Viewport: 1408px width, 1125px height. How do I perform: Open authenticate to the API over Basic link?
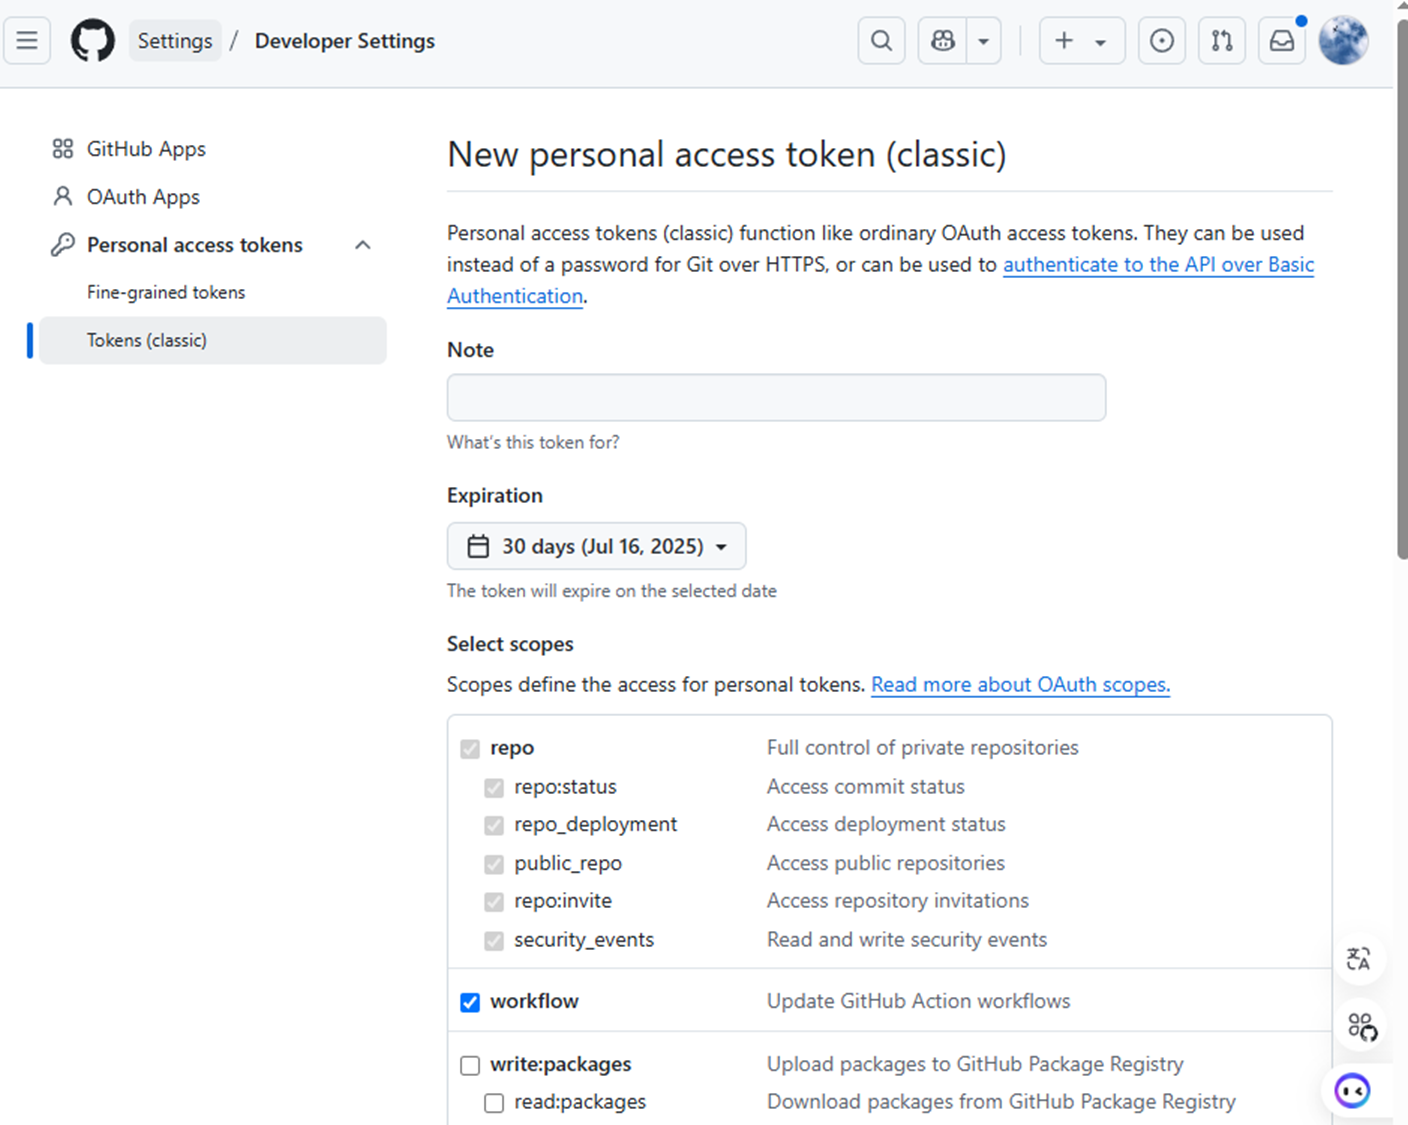coord(1158,264)
